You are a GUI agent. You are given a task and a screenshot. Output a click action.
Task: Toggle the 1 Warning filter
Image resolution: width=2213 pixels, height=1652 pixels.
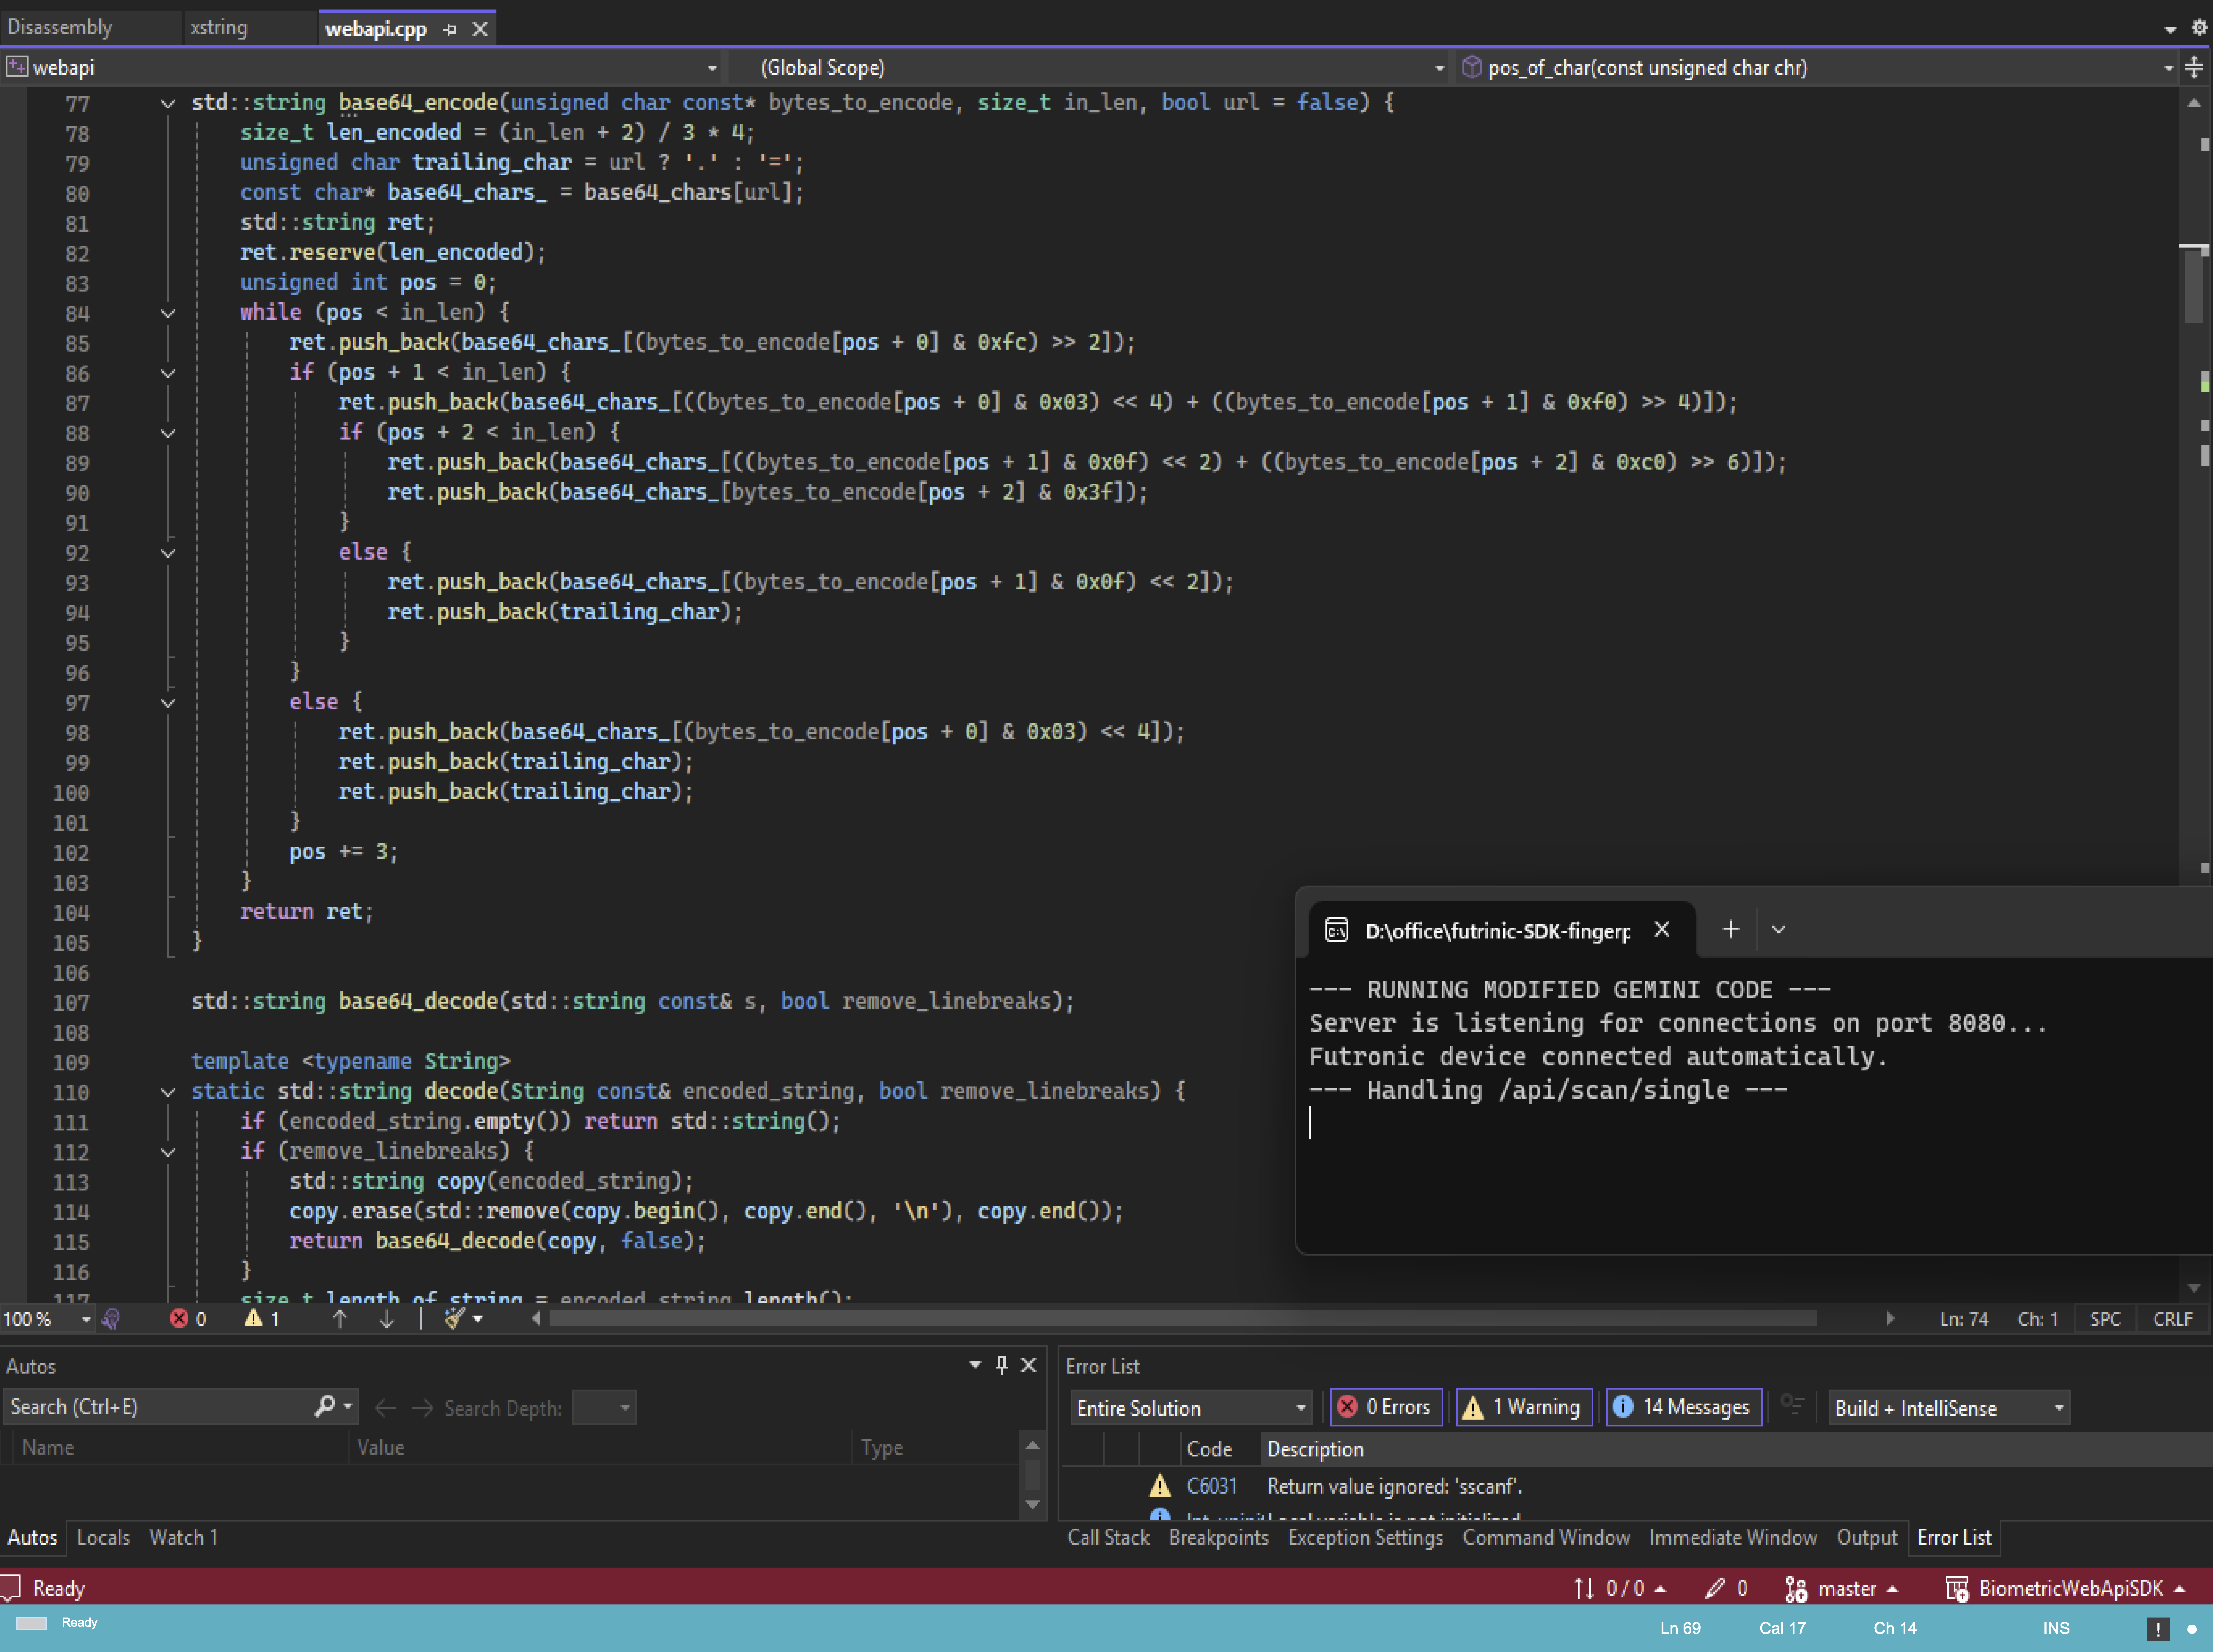tap(1524, 1407)
